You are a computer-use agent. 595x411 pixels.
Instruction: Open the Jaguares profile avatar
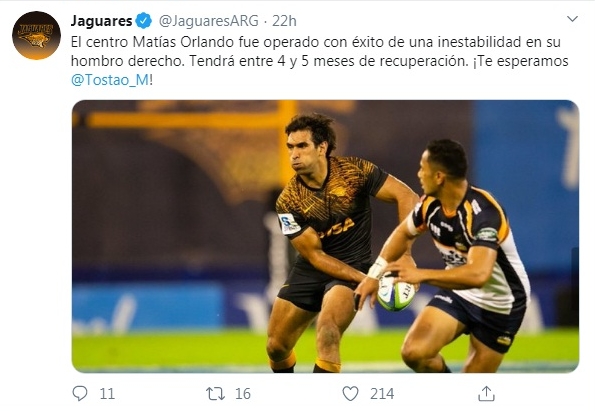pos(36,35)
